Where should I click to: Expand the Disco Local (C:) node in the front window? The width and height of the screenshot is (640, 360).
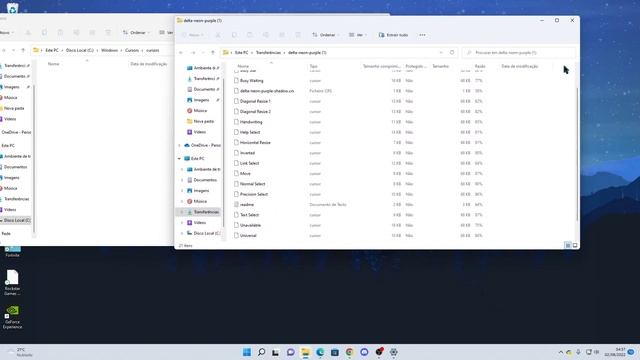pyautogui.click(x=182, y=233)
